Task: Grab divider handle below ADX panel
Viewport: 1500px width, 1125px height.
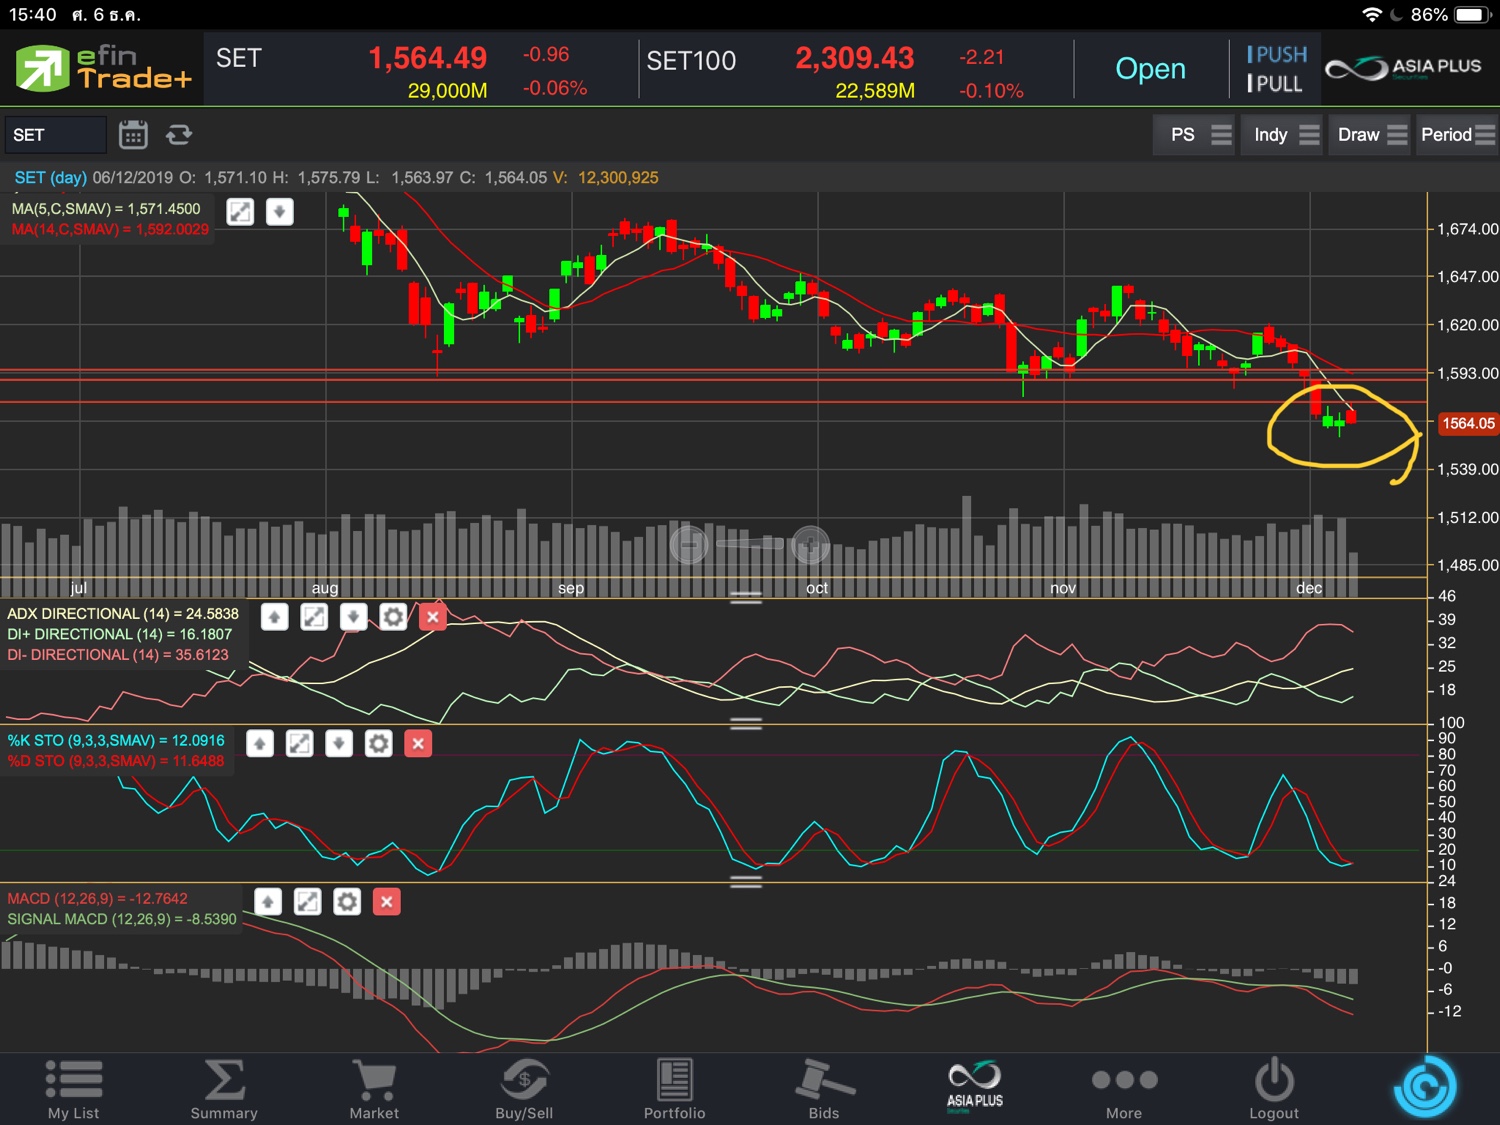Action: click(746, 723)
